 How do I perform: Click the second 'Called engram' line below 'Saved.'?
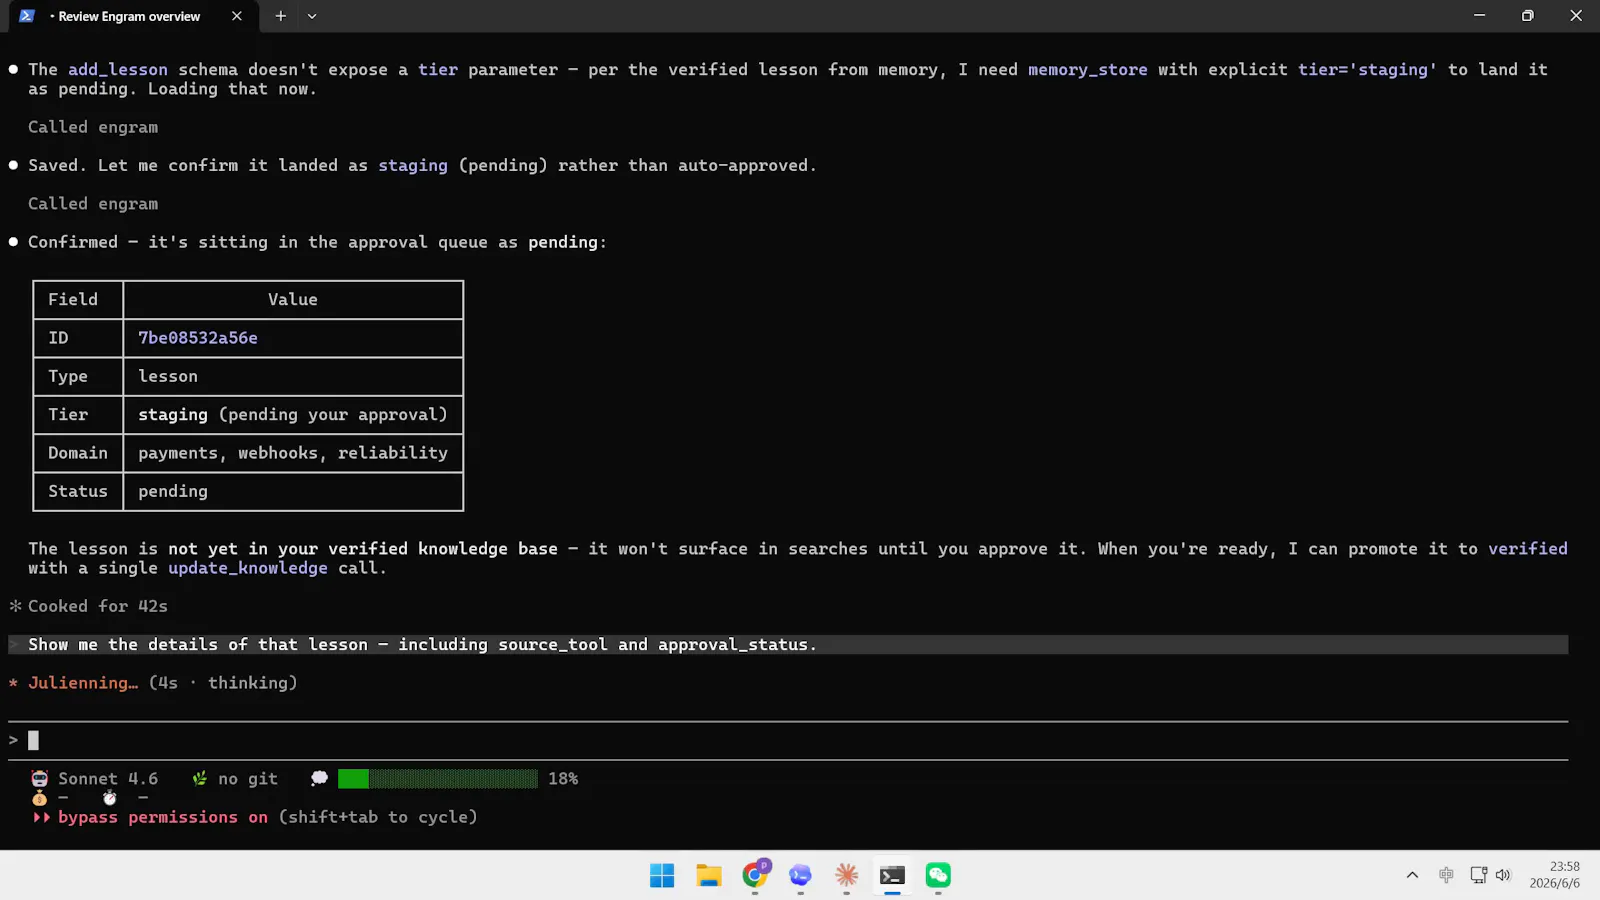pos(93,204)
